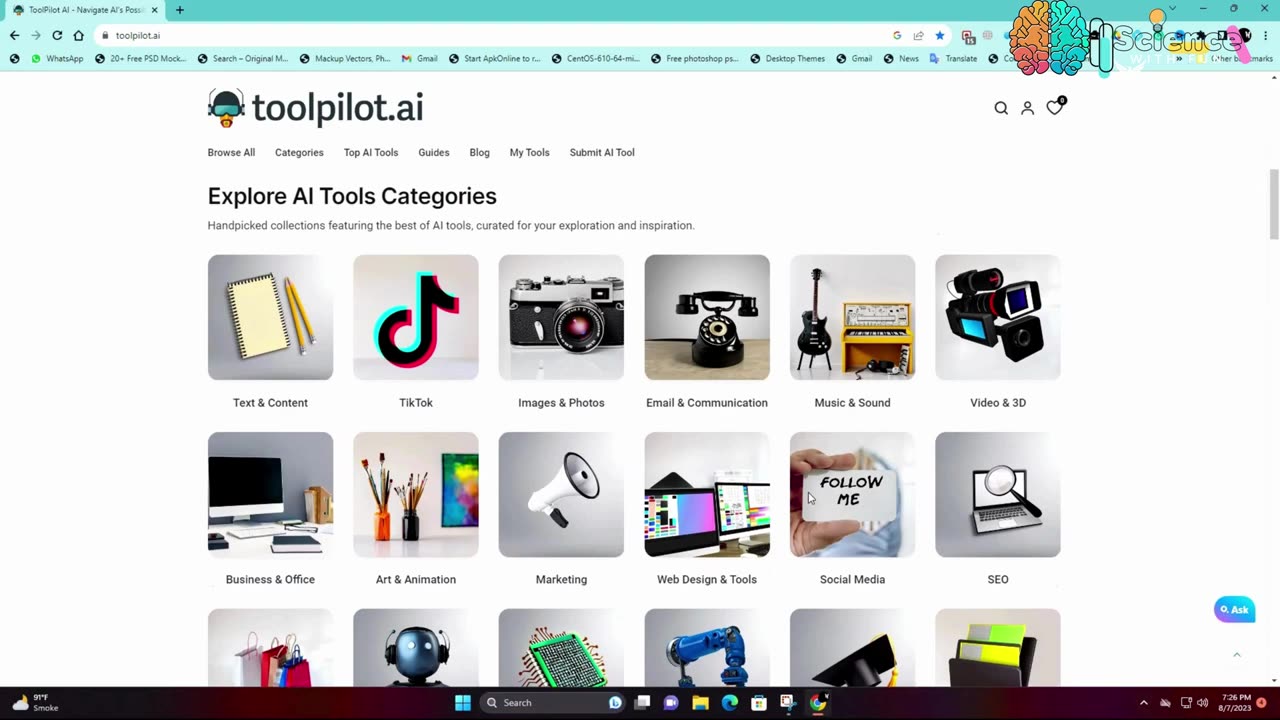Open the Marketing megaphone image
This screenshot has height=720, width=1280.
(561, 494)
